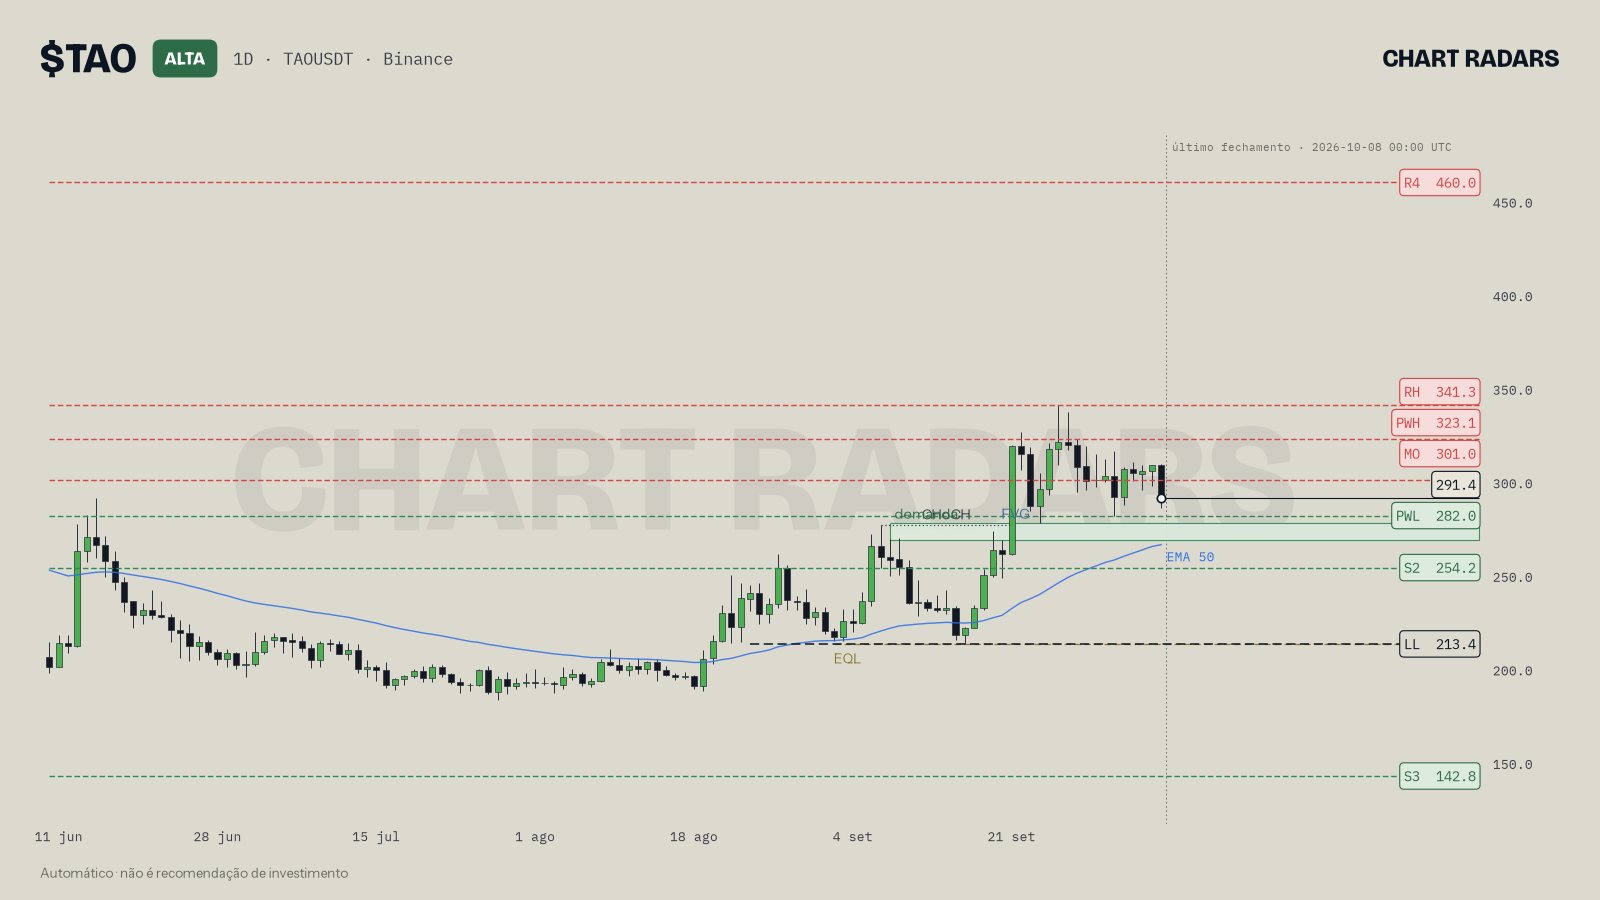Click the 28 jun date label
Image resolution: width=1600 pixels, height=900 pixels.
[217, 837]
